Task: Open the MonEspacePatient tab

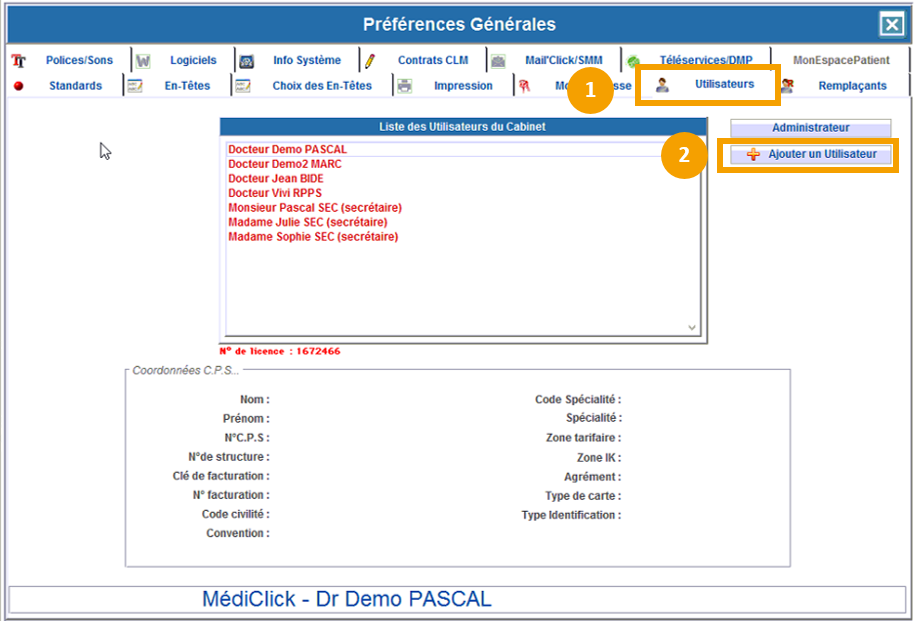Action: (840, 60)
